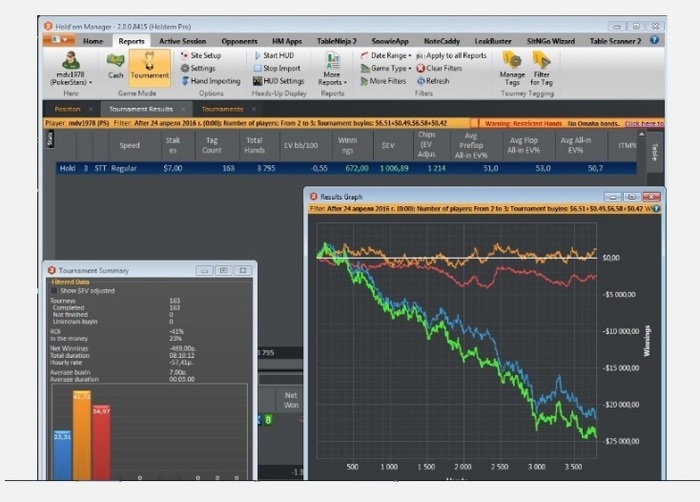700x502 pixels.
Task: Open the vertical Table side panel tab
Action: pyautogui.click(x=655, y=152)
